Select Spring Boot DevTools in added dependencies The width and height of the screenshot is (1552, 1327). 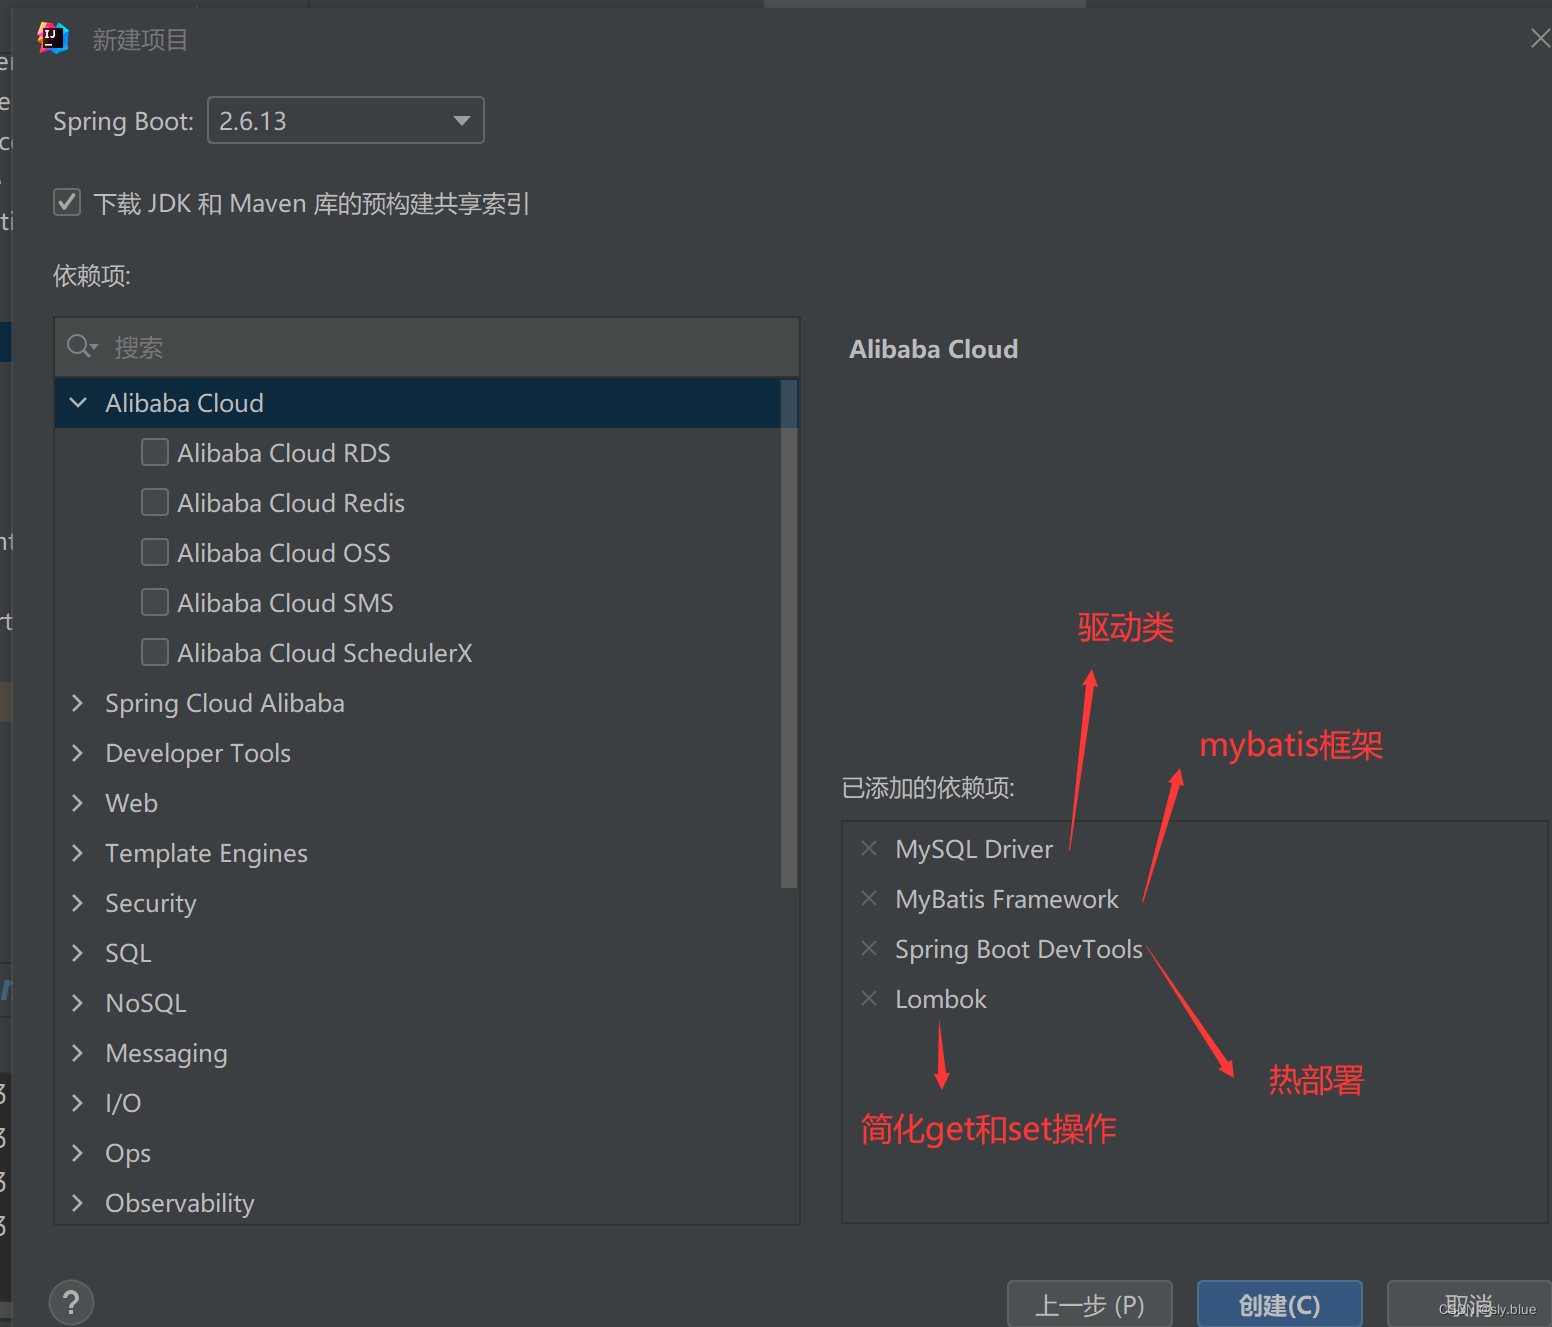coord(1019,949)
